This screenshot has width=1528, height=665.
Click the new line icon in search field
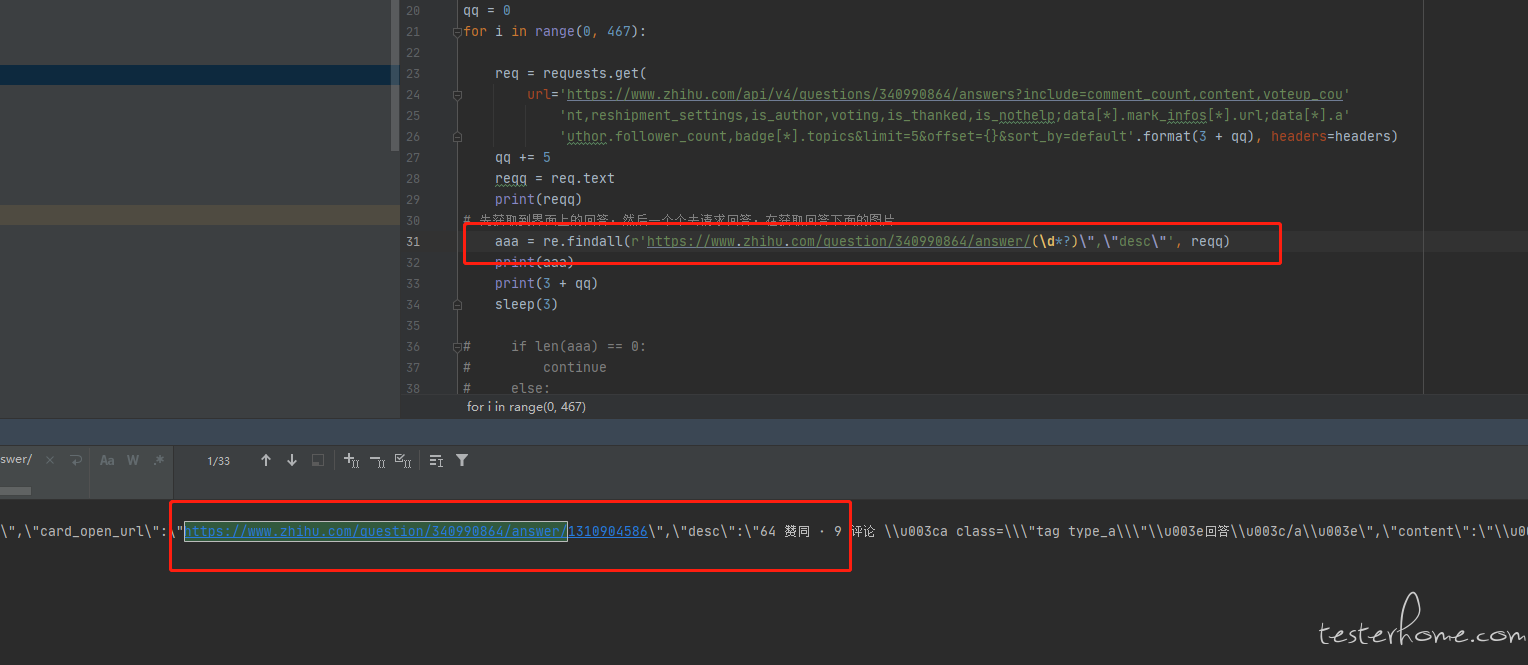point(75,460)
